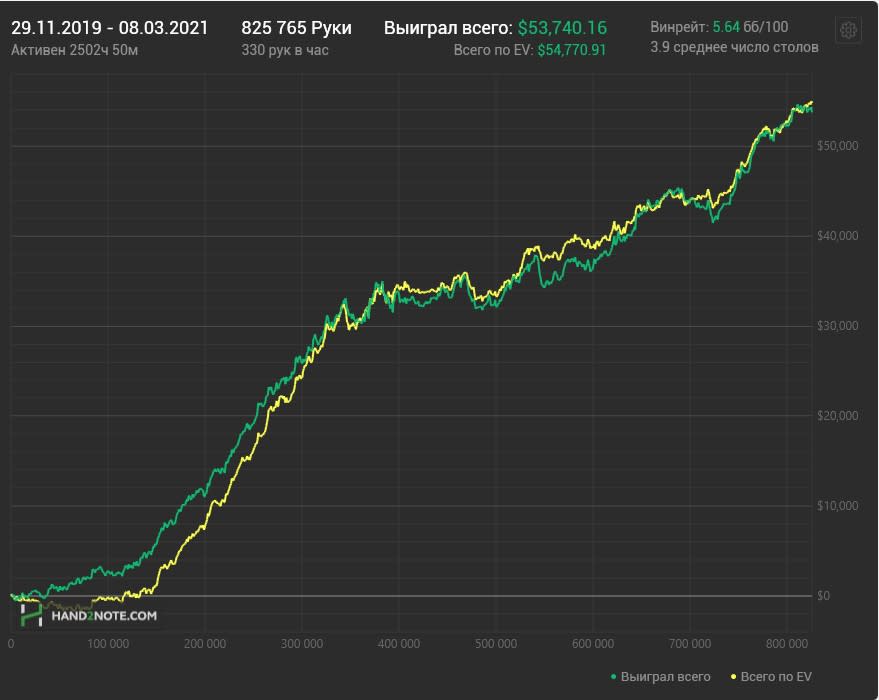879x700 pixels.
Task: Click the $10,000 y-axis label
Action: point(837,506)
